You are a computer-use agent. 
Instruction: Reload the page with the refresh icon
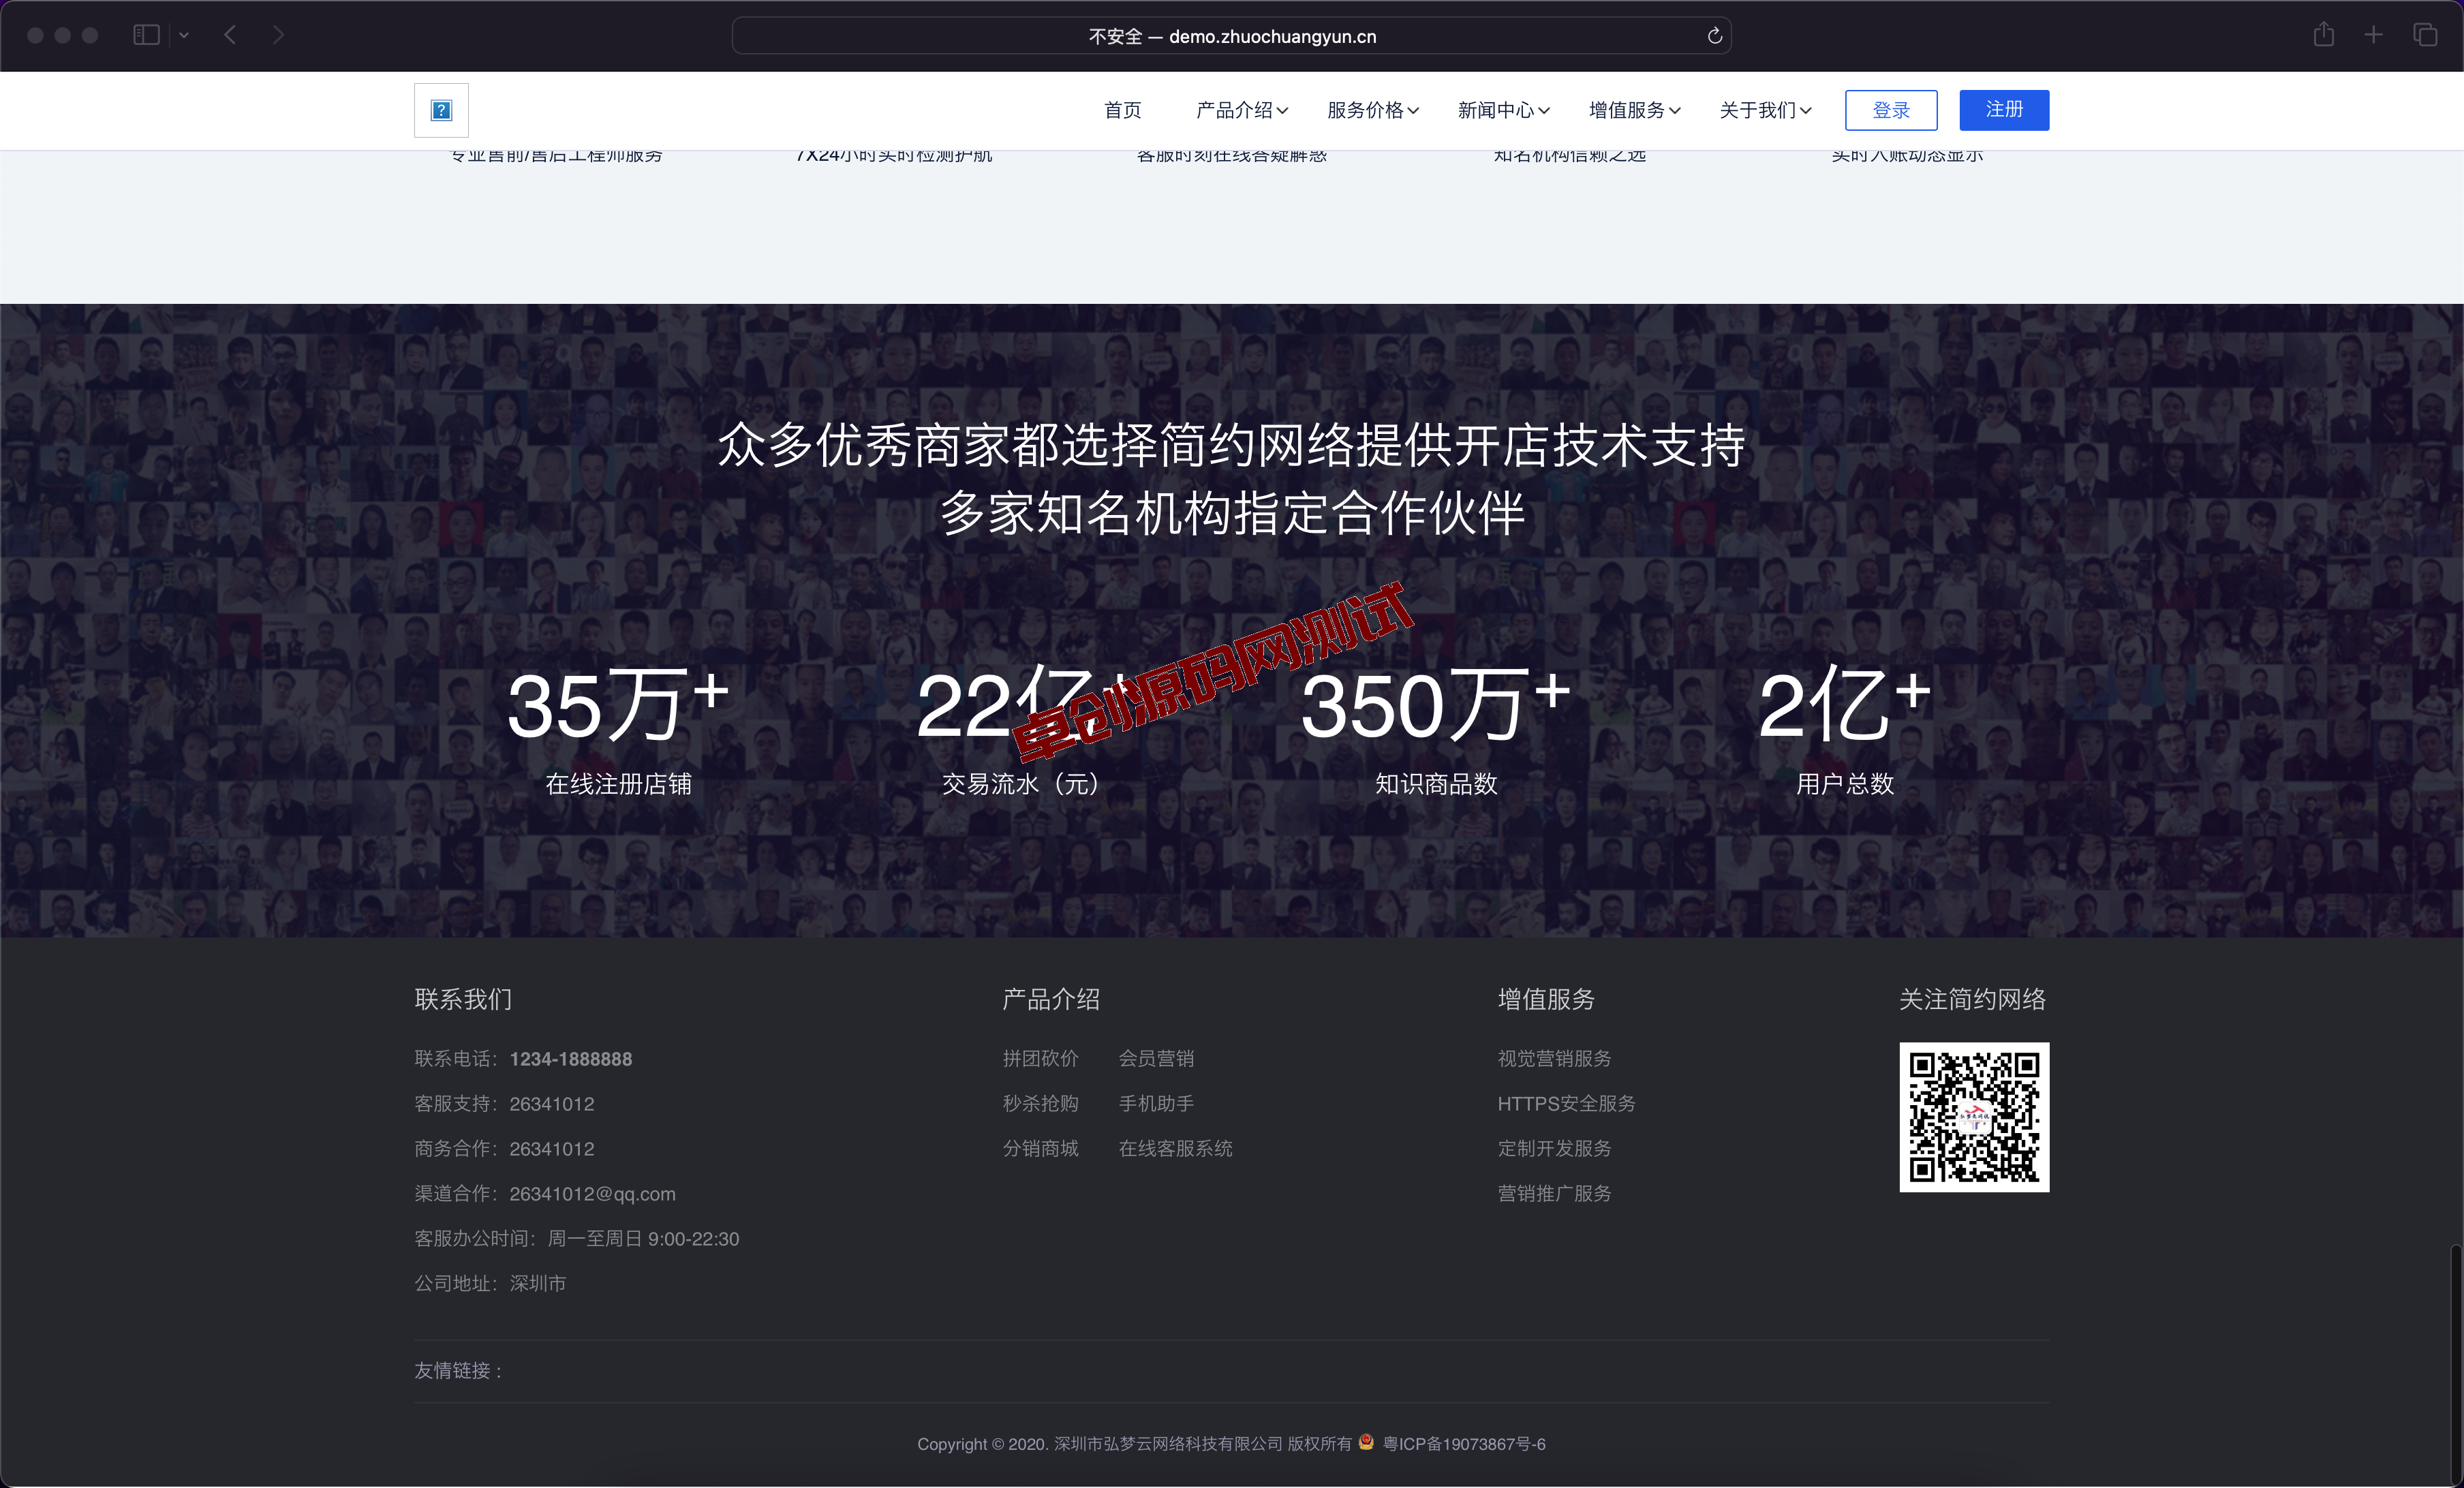1714,36
